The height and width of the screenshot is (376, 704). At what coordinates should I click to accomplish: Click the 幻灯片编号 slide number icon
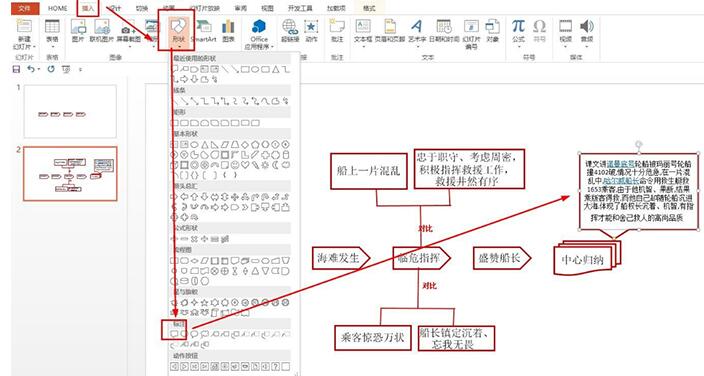point(471,26)
